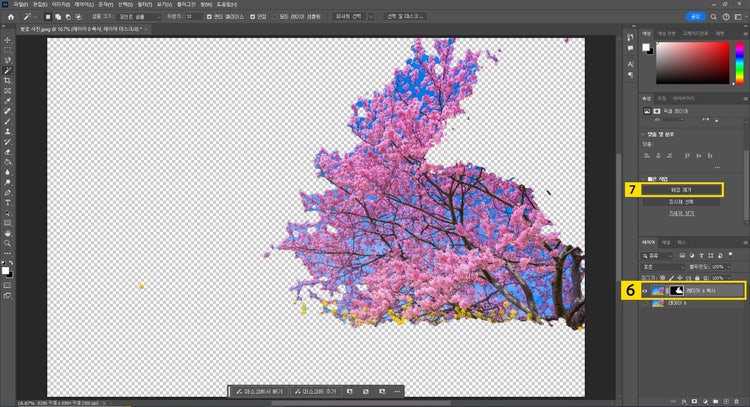This screenshot has width=750, height=407.
Task: Select the Dodge tool
Action: [7, 182]
